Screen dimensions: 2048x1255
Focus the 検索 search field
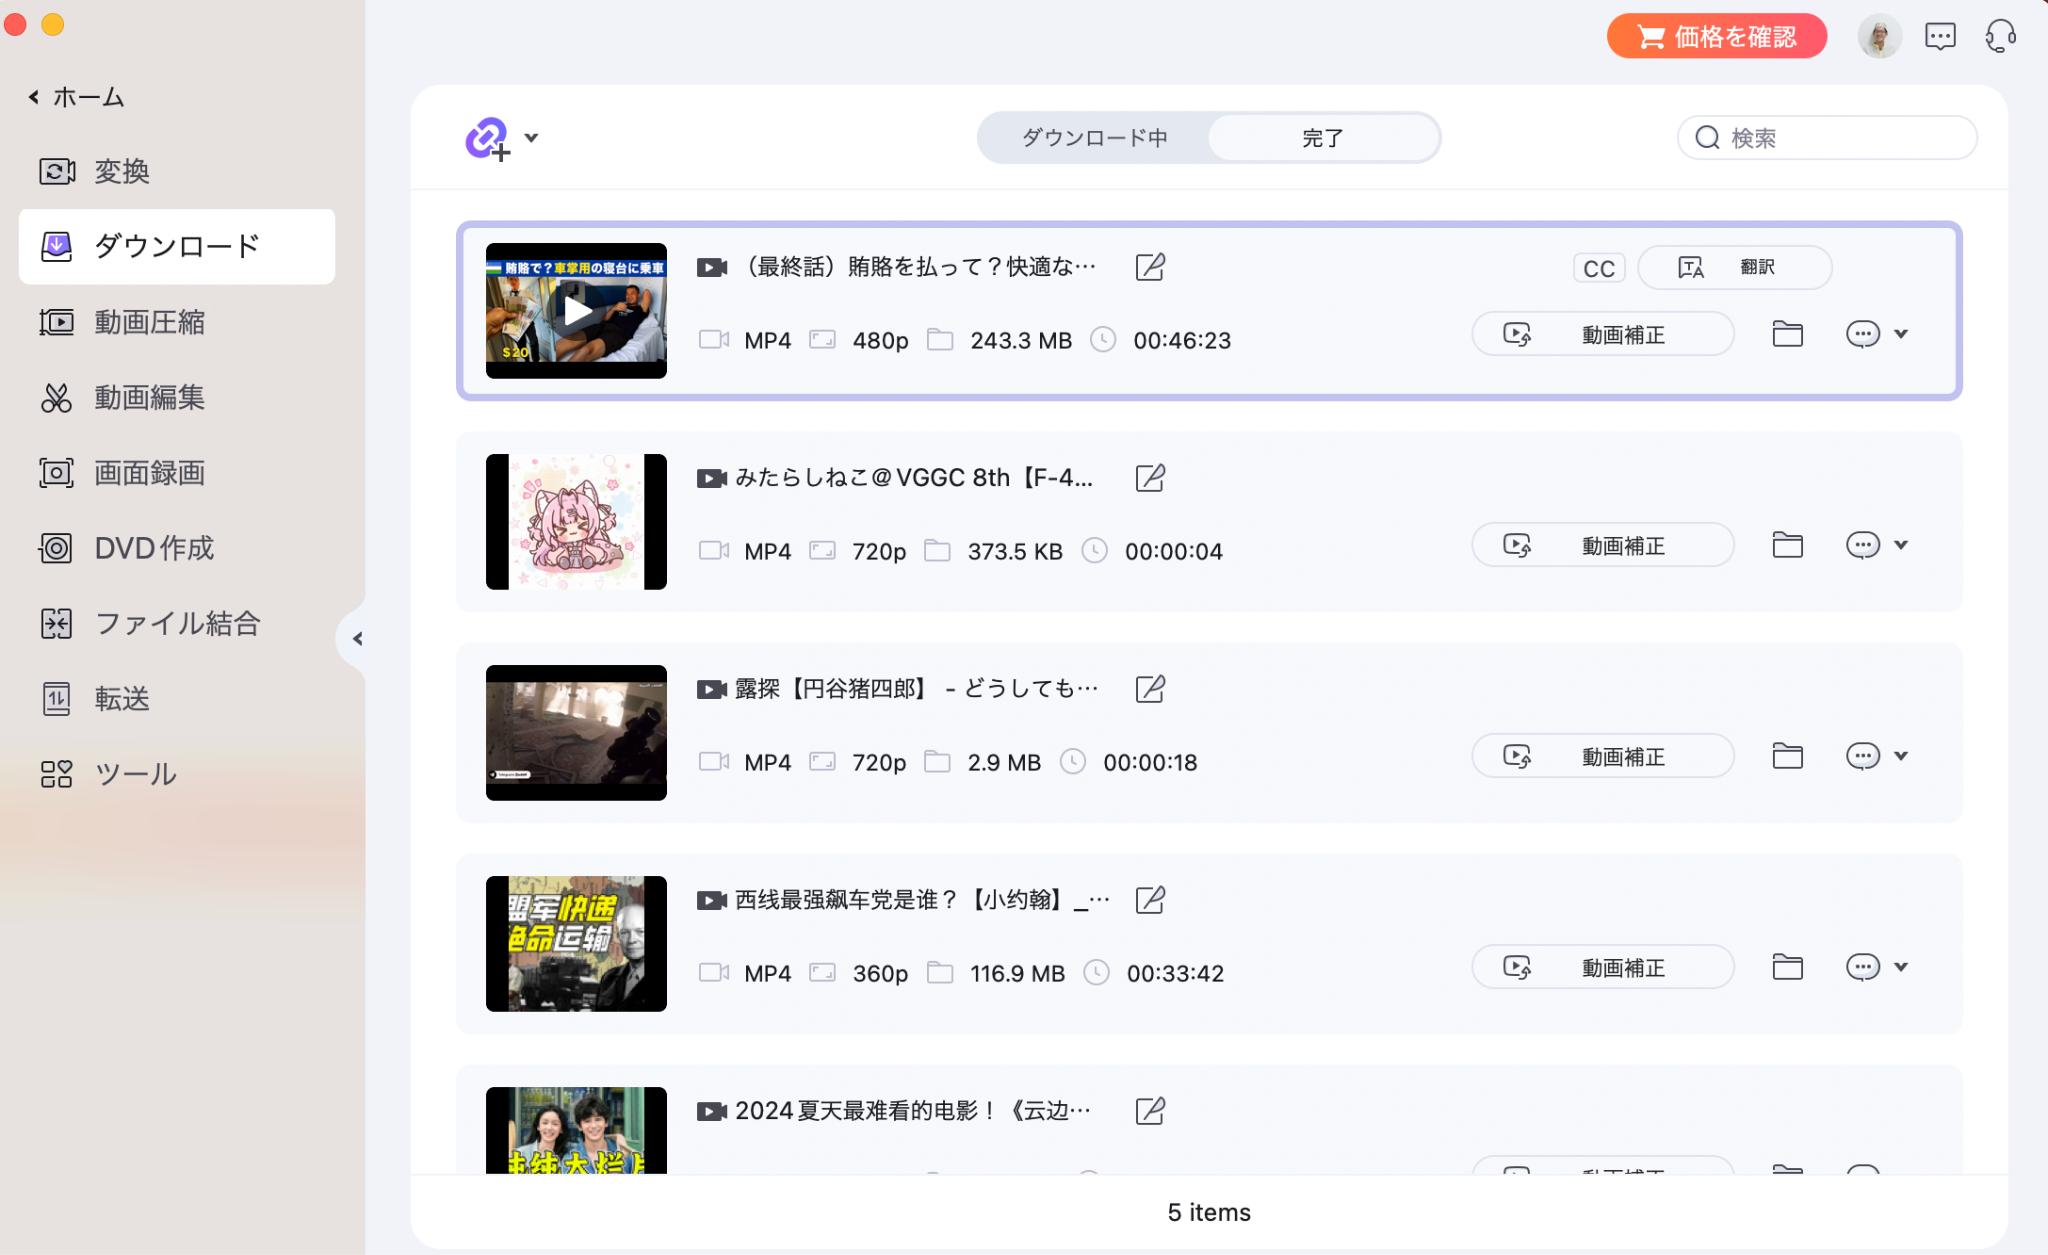coord(1827,138)
